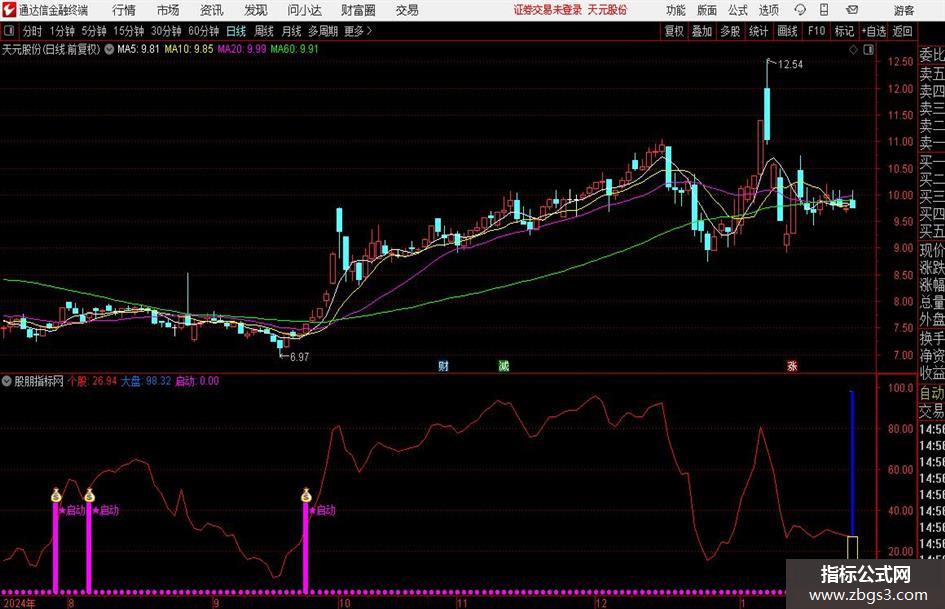This screenshot has width=945, height=609.
Task: Open the 自动交易 side tab
Action: [931, 402]
